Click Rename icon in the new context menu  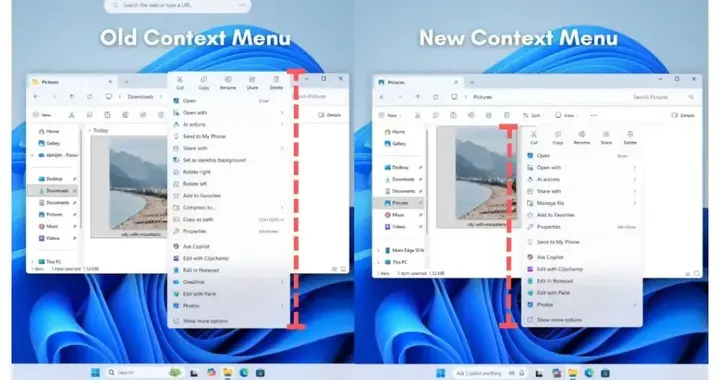(x=582, y=134)
